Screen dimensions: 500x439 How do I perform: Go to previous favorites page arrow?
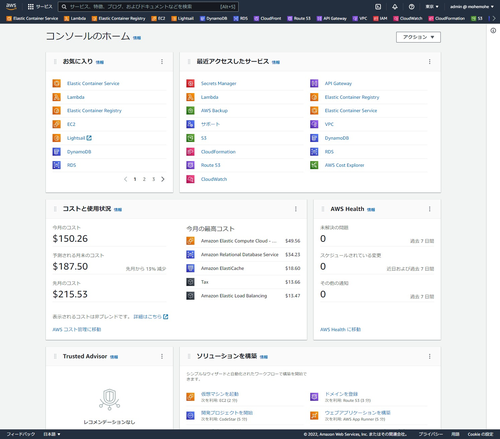tap(125, 179)
